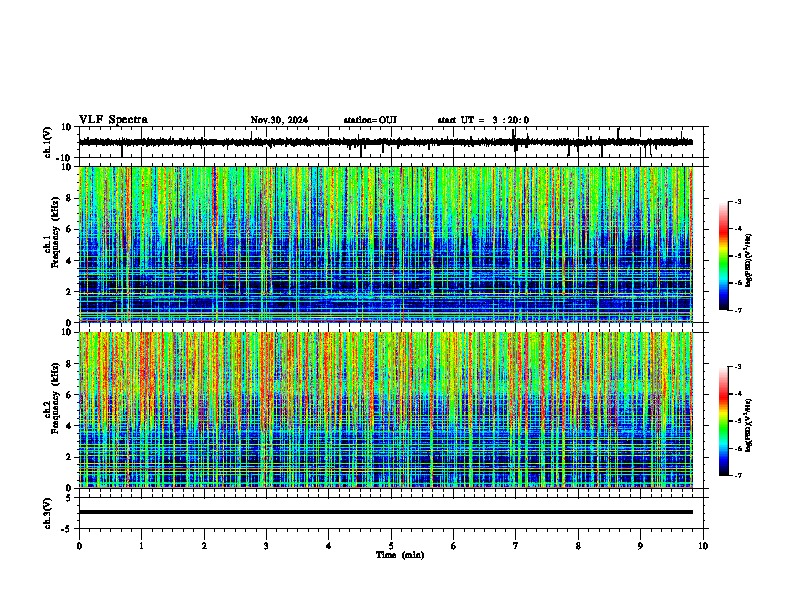Image resolution: width=792 pixels, height=612 pixels.
Task: Click the "9" tick on the time axis
Action: pyautogui.click(x=640, y=546)
